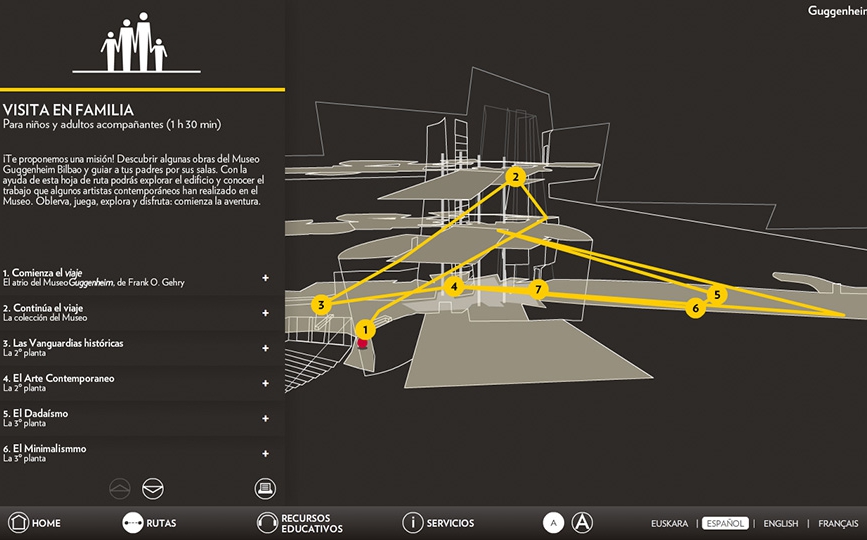This screenshot has width=867, height=540.
Task: Select map stop marker 3
Action: pyautogui.click(x=321, y=305)
